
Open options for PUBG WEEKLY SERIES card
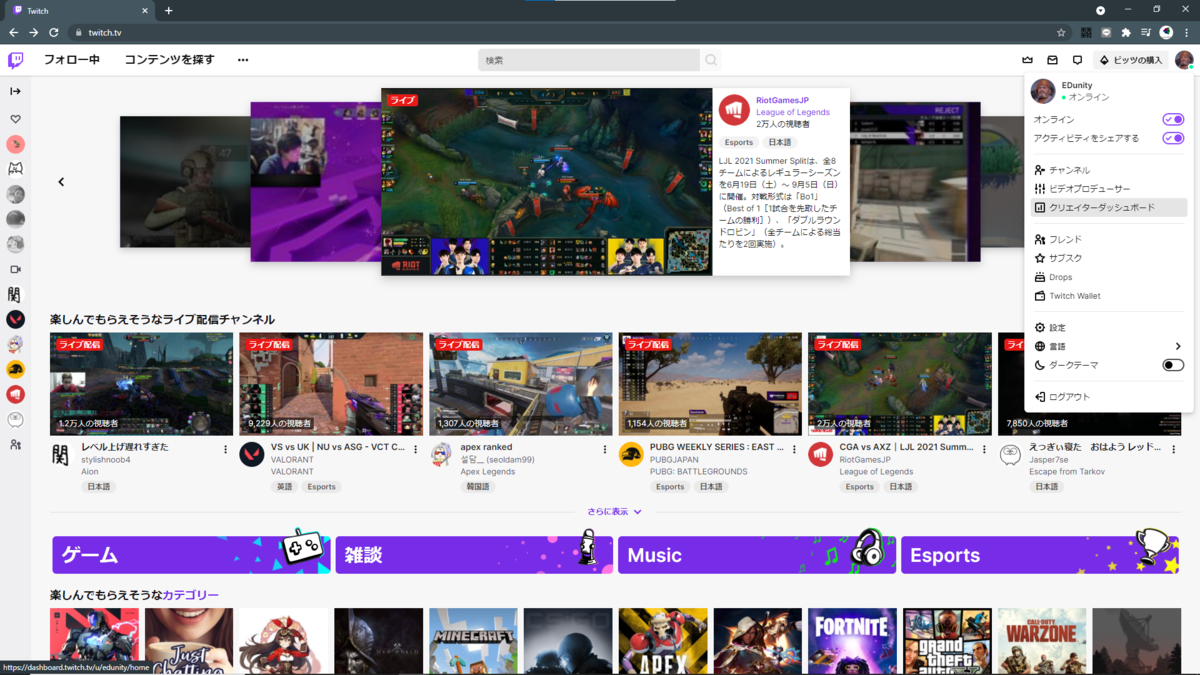[x=795, y=450]
